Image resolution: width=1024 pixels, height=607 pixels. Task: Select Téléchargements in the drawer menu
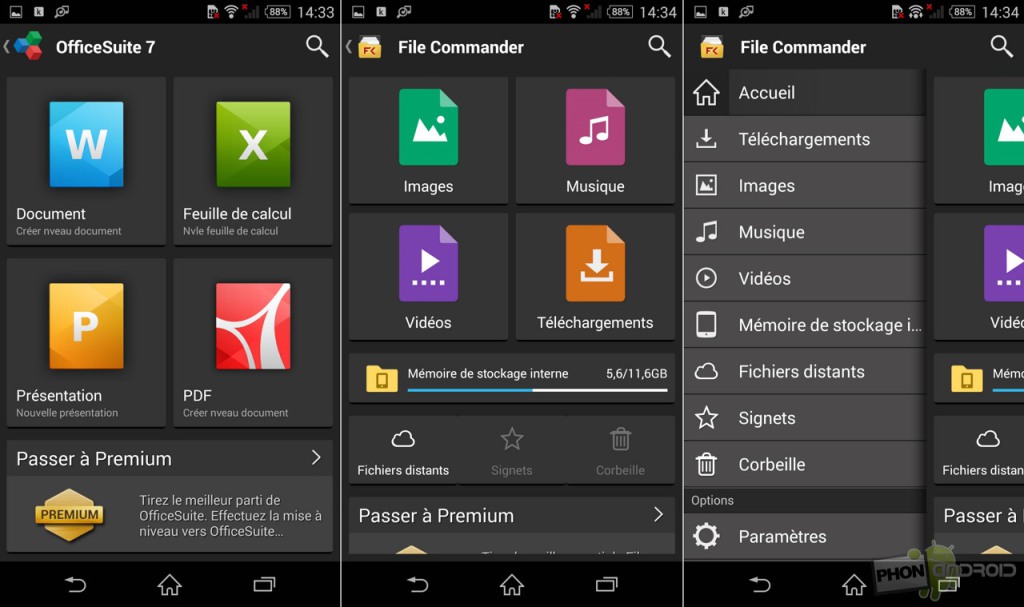(805, 139)
